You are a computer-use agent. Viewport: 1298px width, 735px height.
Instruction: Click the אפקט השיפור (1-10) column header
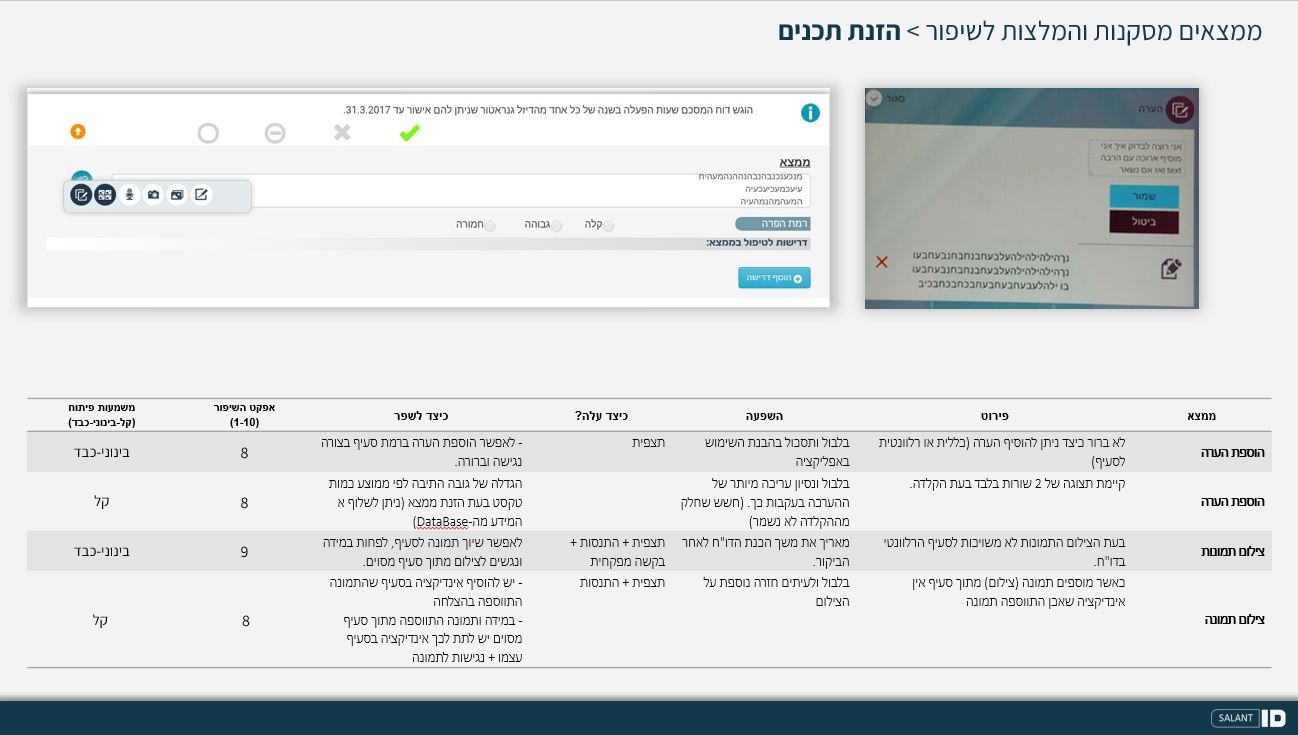click(x=245, y=415)
